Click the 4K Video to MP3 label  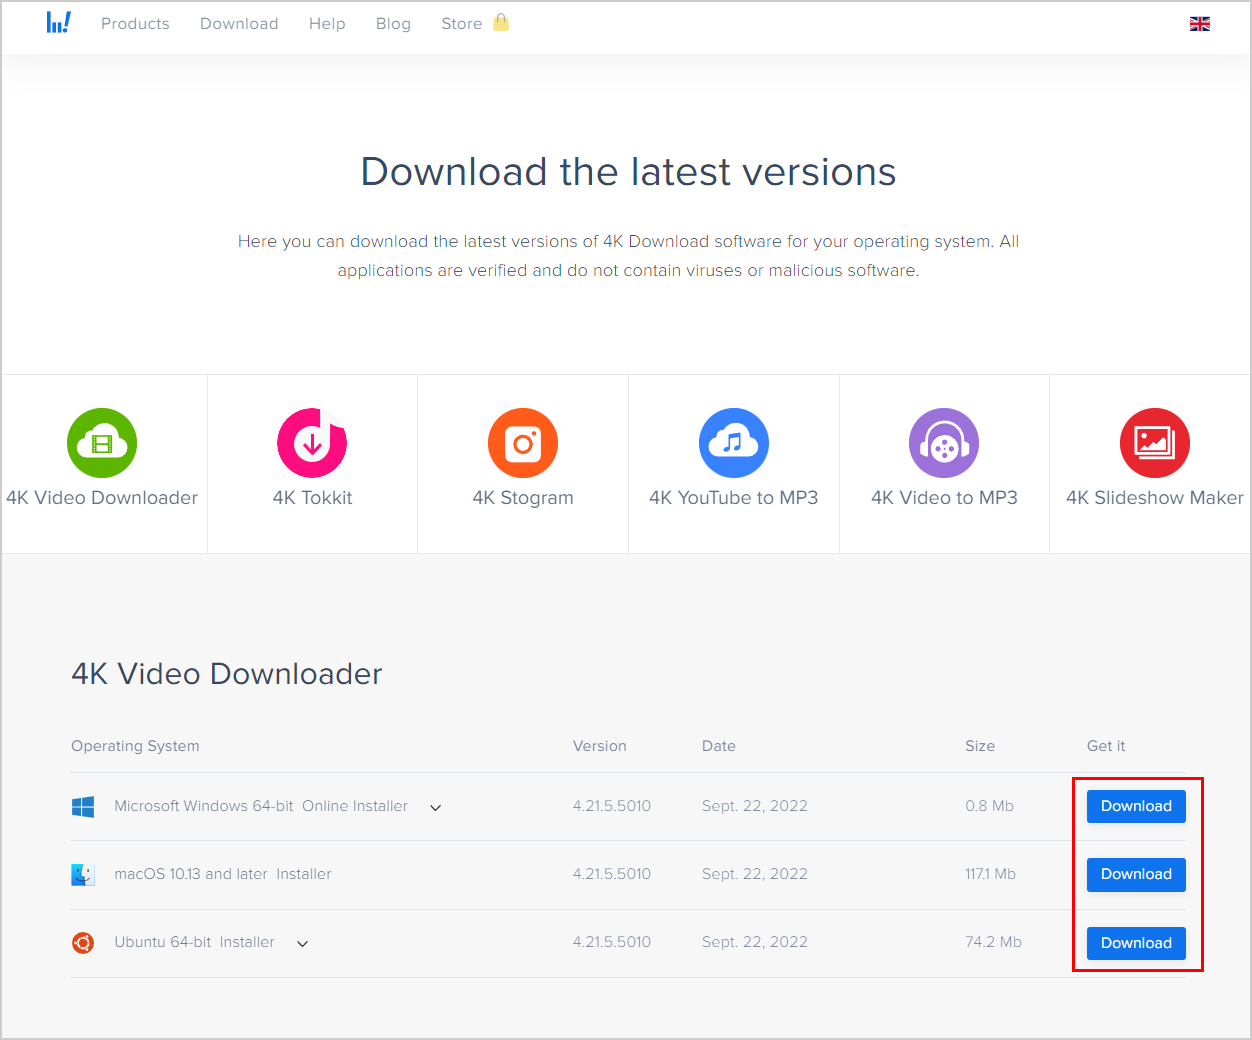[x=944, y=498]
